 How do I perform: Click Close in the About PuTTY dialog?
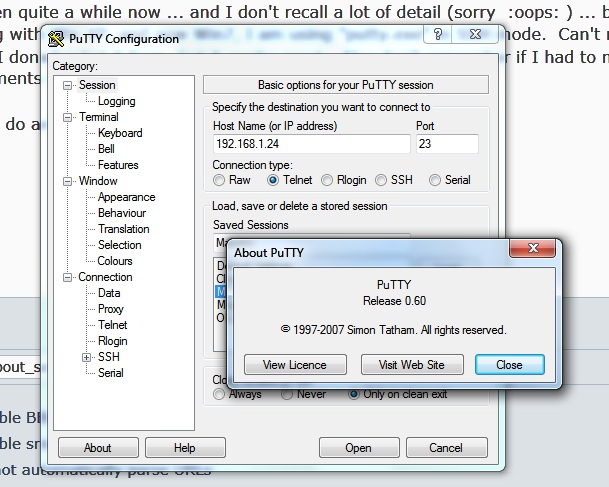click(510, 365)
